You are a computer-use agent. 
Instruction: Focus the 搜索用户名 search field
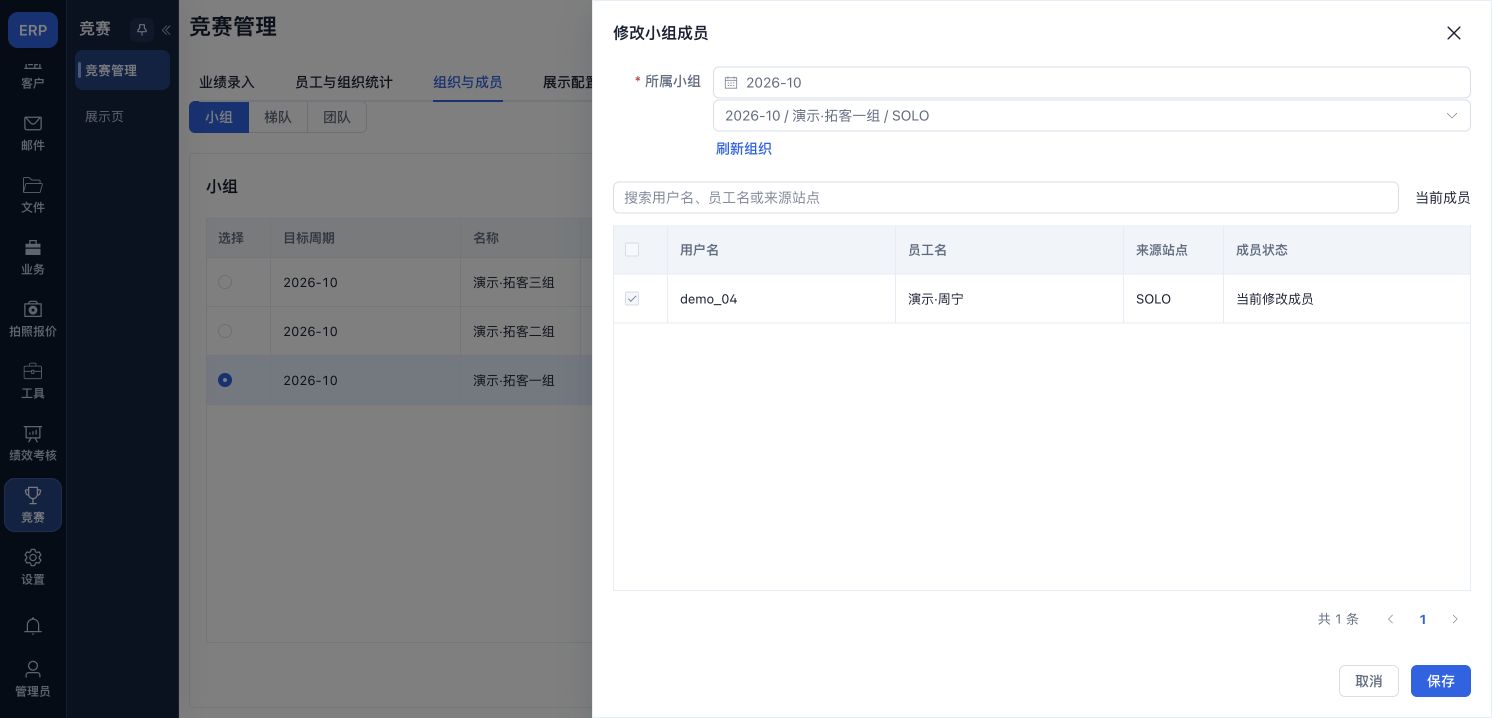pyautogui.click(x=1006, y=198)
